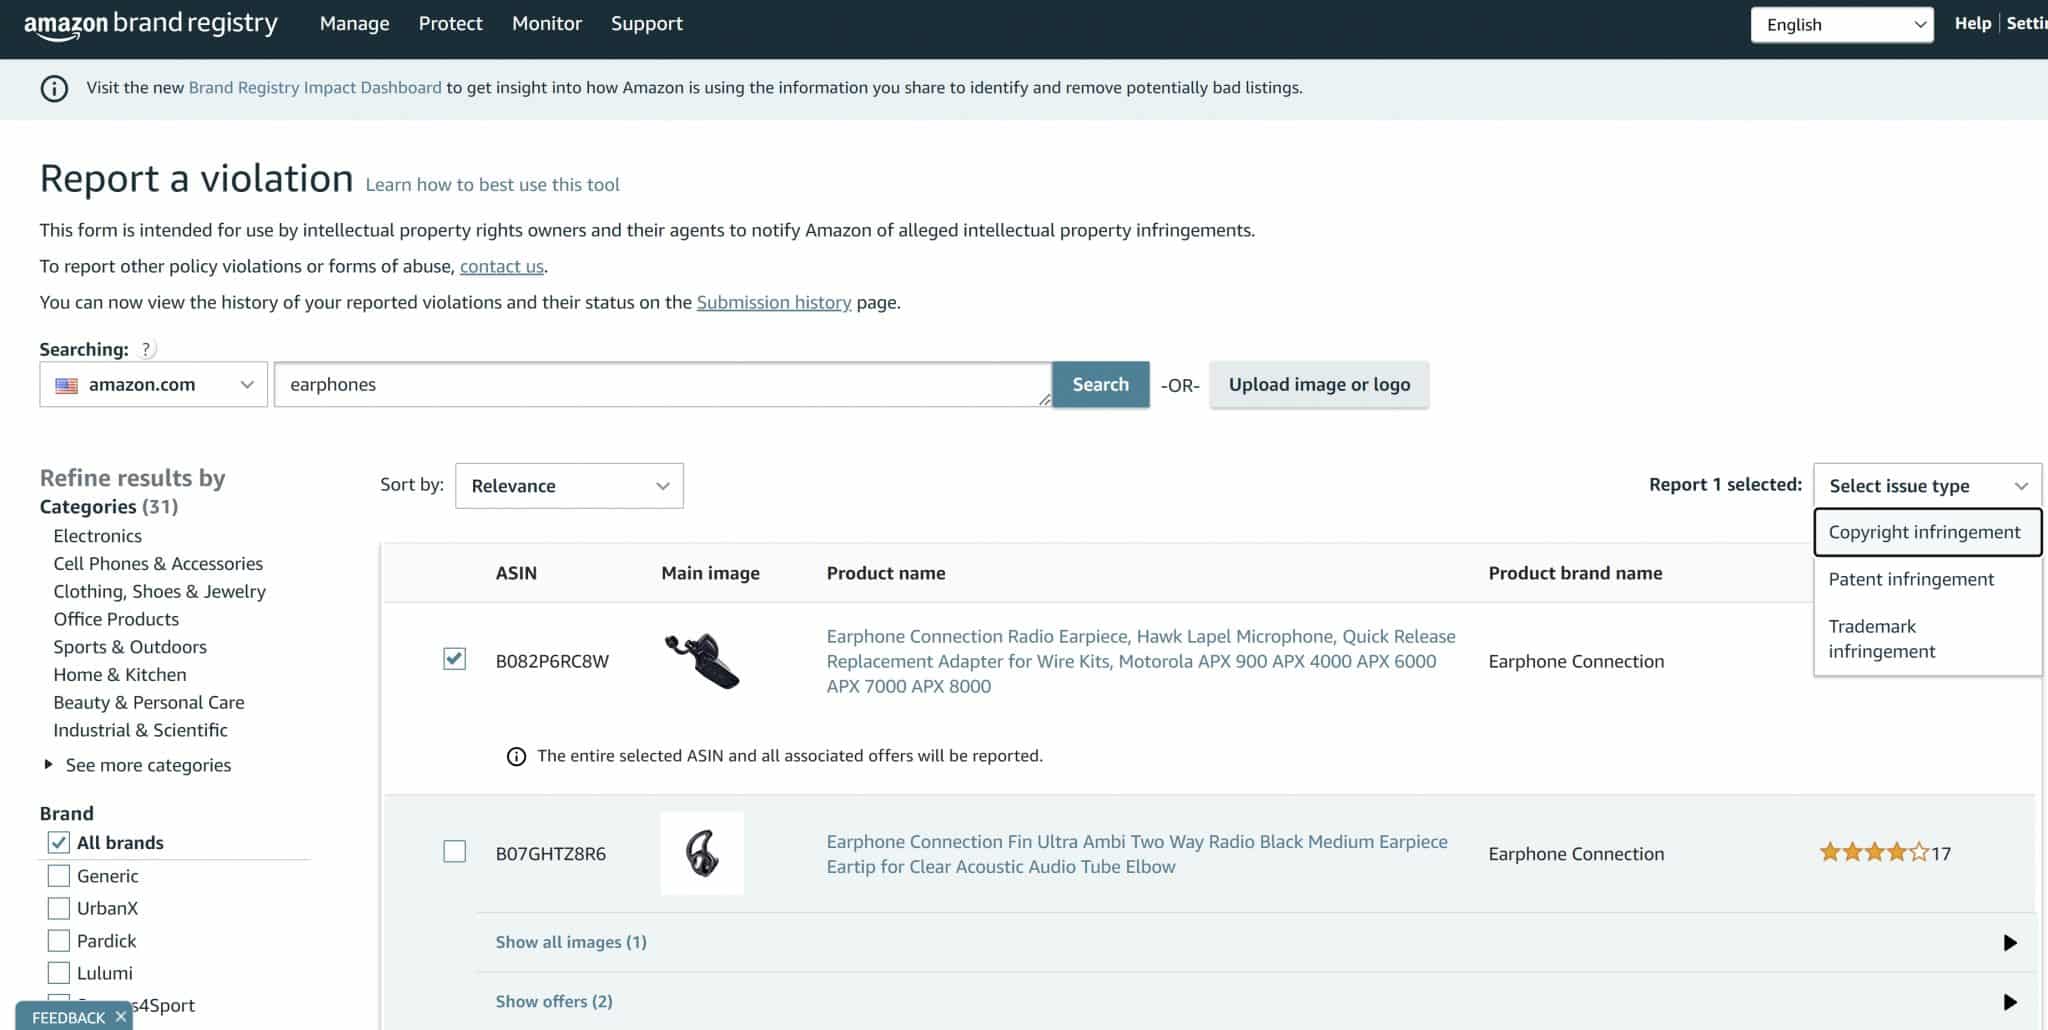Select the B07GHTZ8R6 row checkbox
Viewport: 2048px width, 1030px height.
454,851
